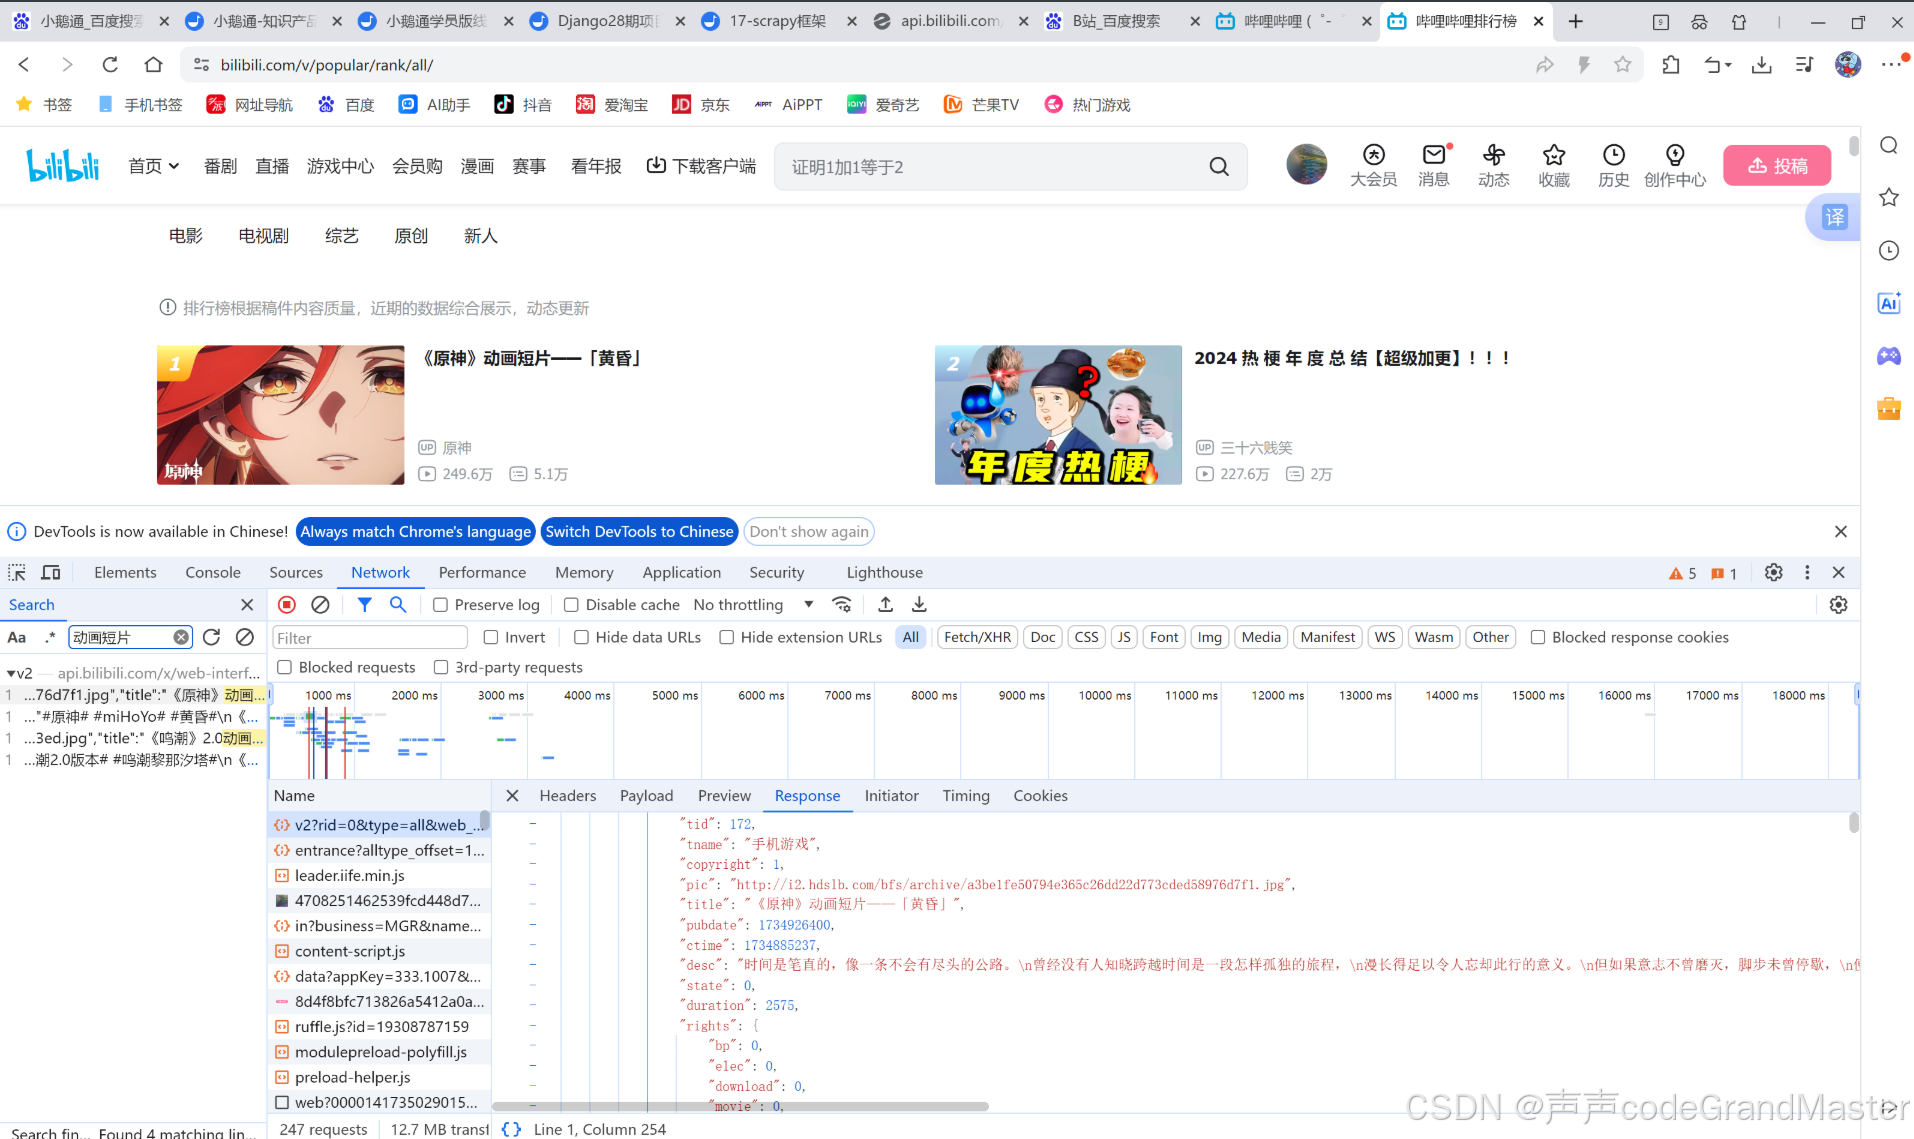
Task: Toggle regular expression button in search
Action: 50,637
